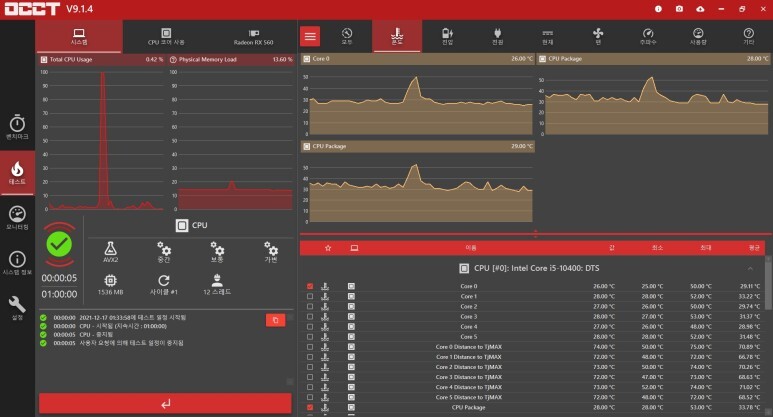Select the AVX2 flask instruction set icon
Screen dimensions: 773x417
[x=110, y=250]
